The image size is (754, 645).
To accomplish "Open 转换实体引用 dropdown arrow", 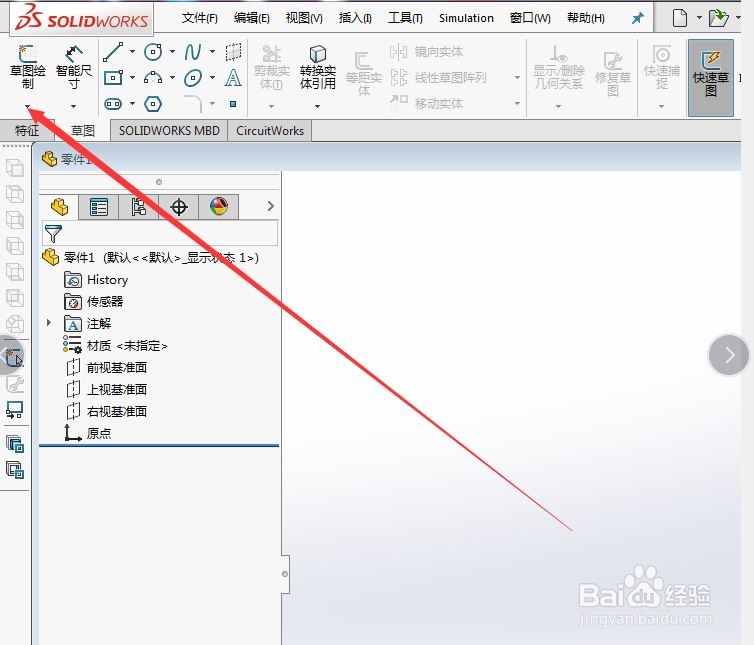I will 317,106.
